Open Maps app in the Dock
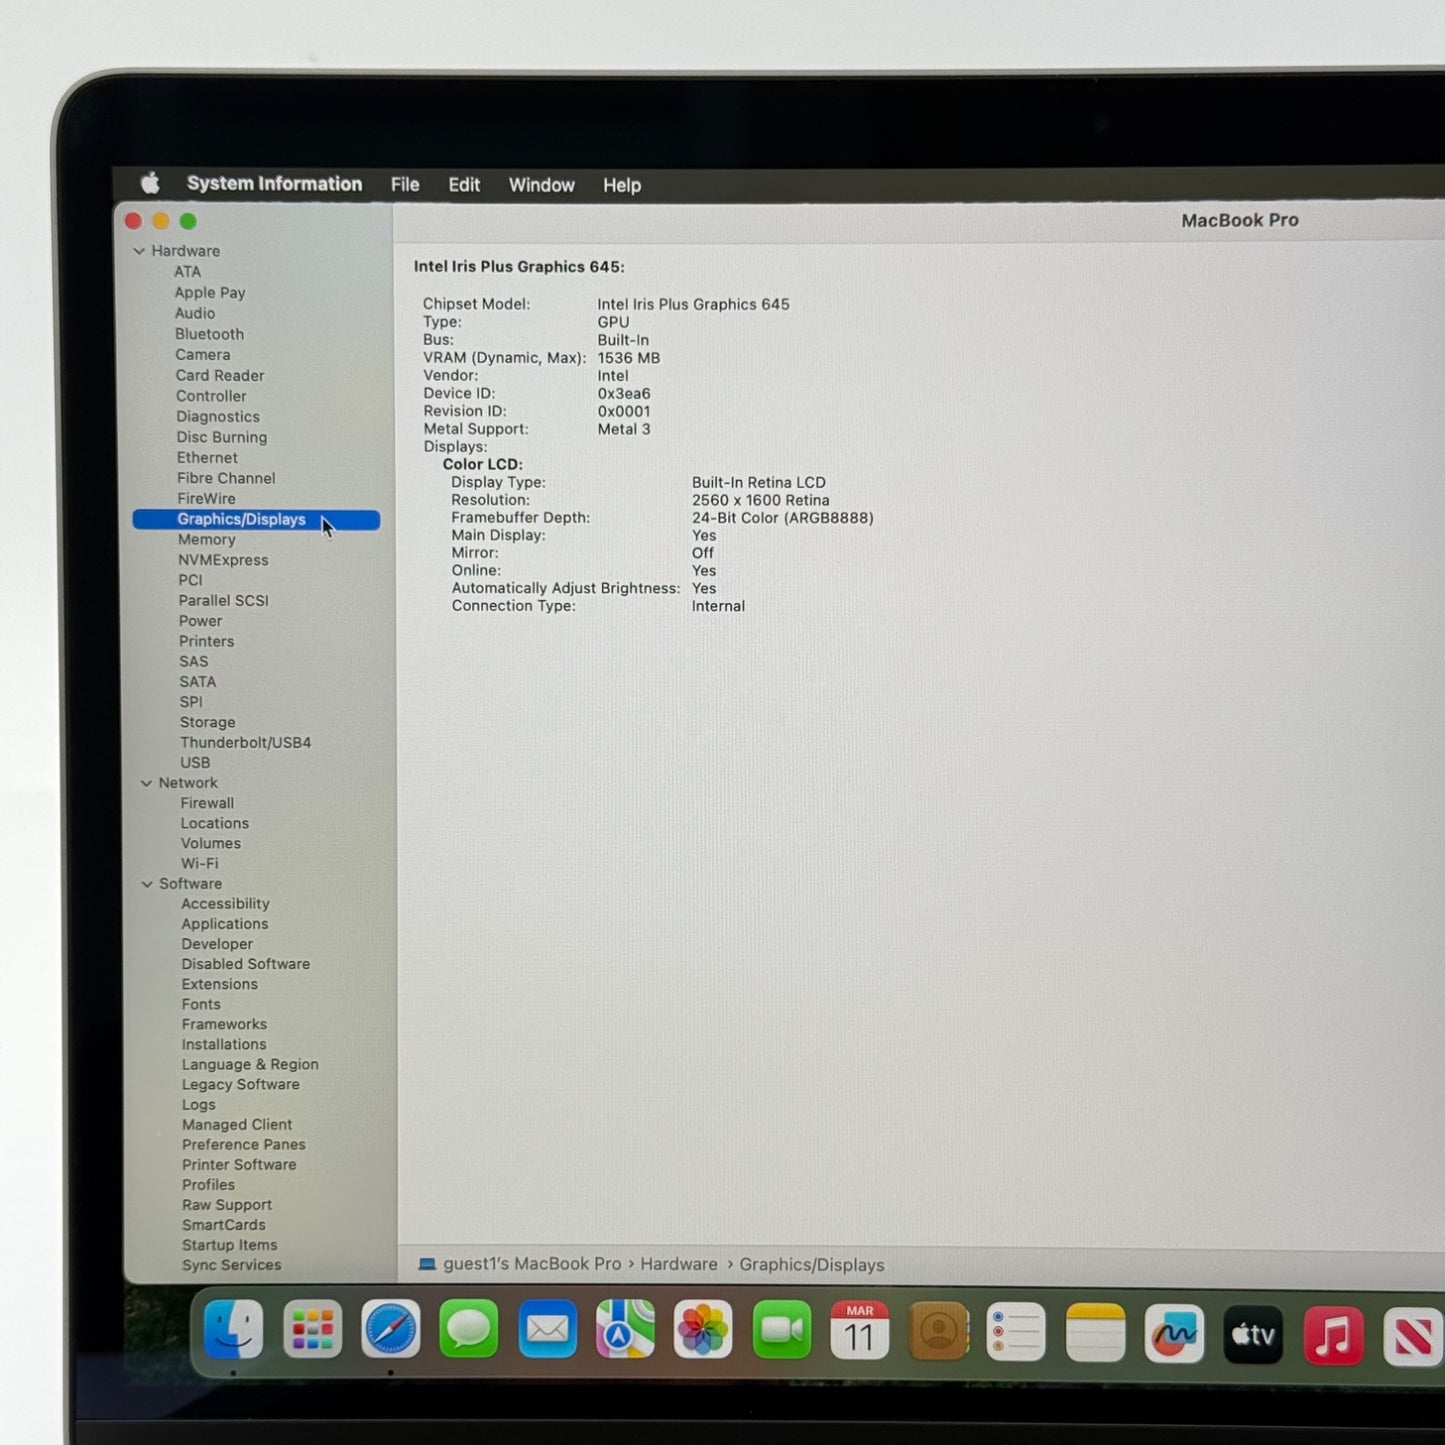The width and height of the screenshot is (1445, 1445). pyautogui.click(x=625, y=1330)
